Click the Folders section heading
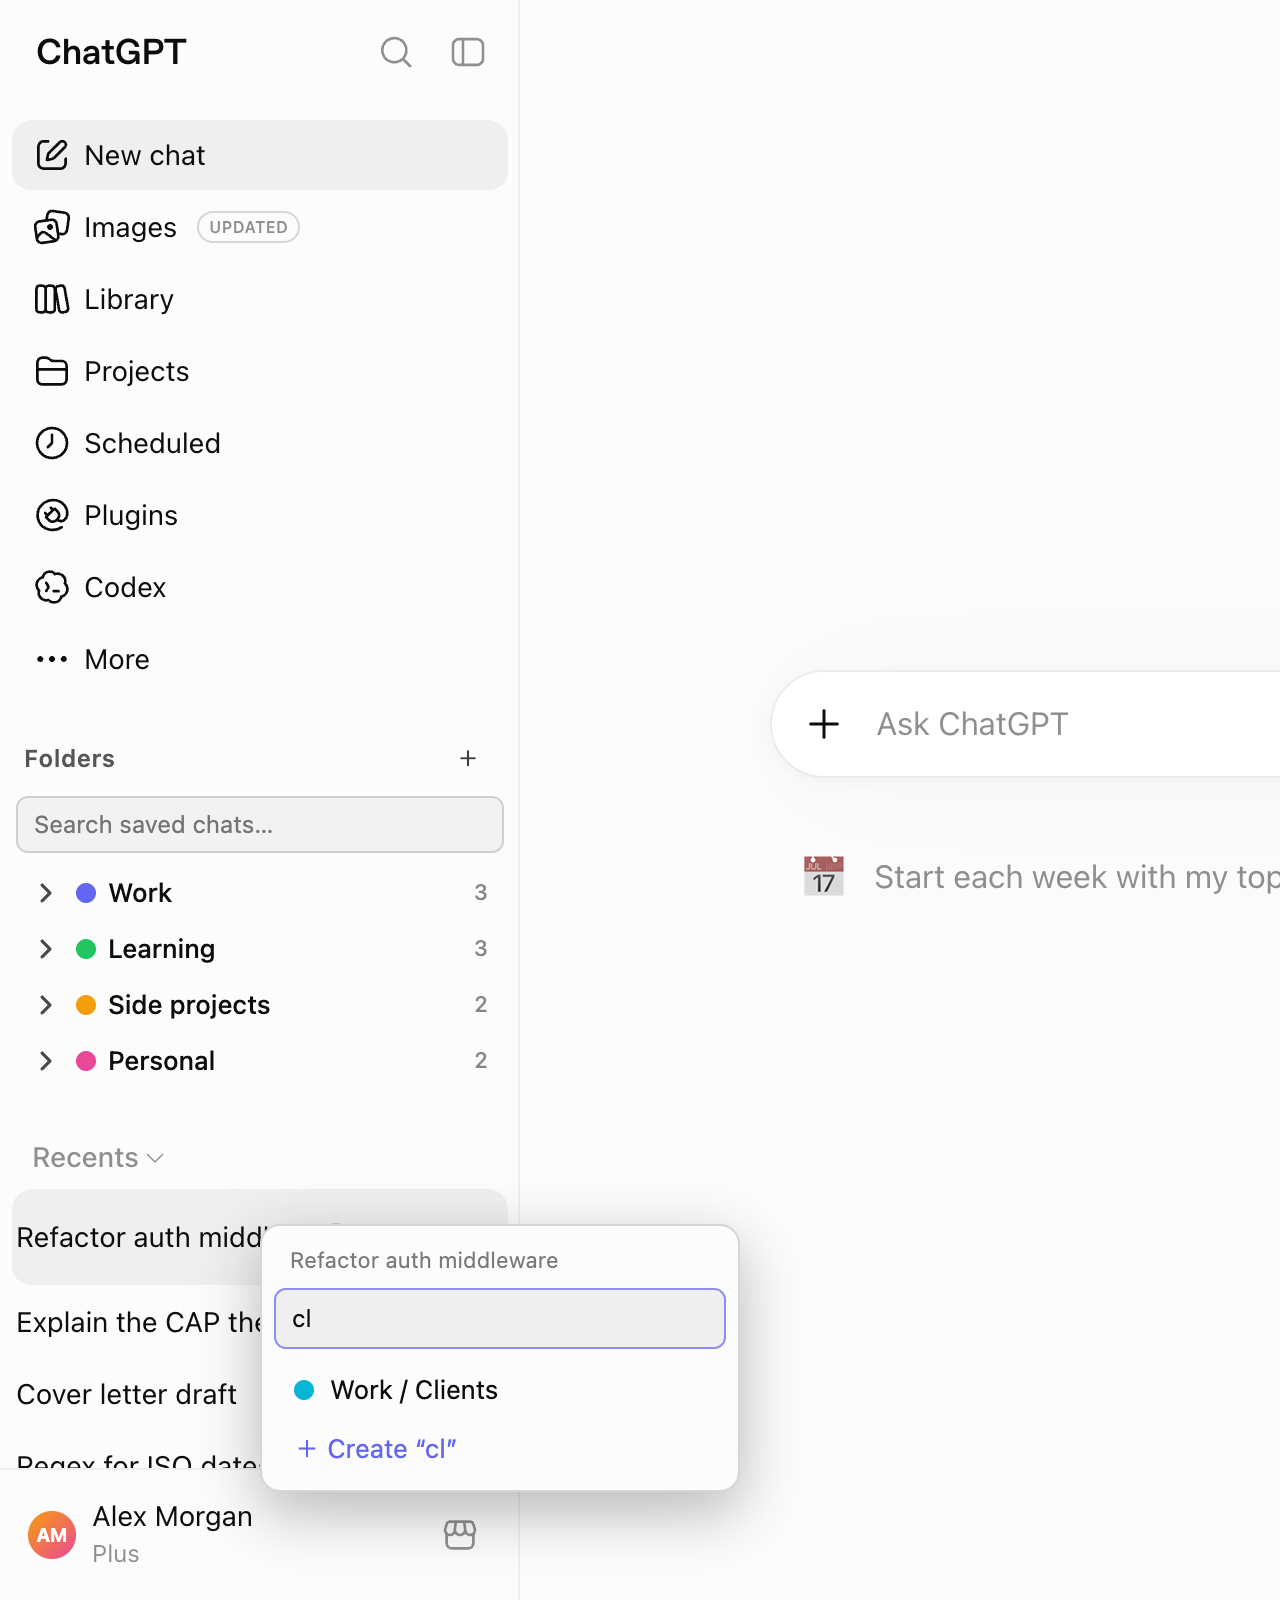 69,759
